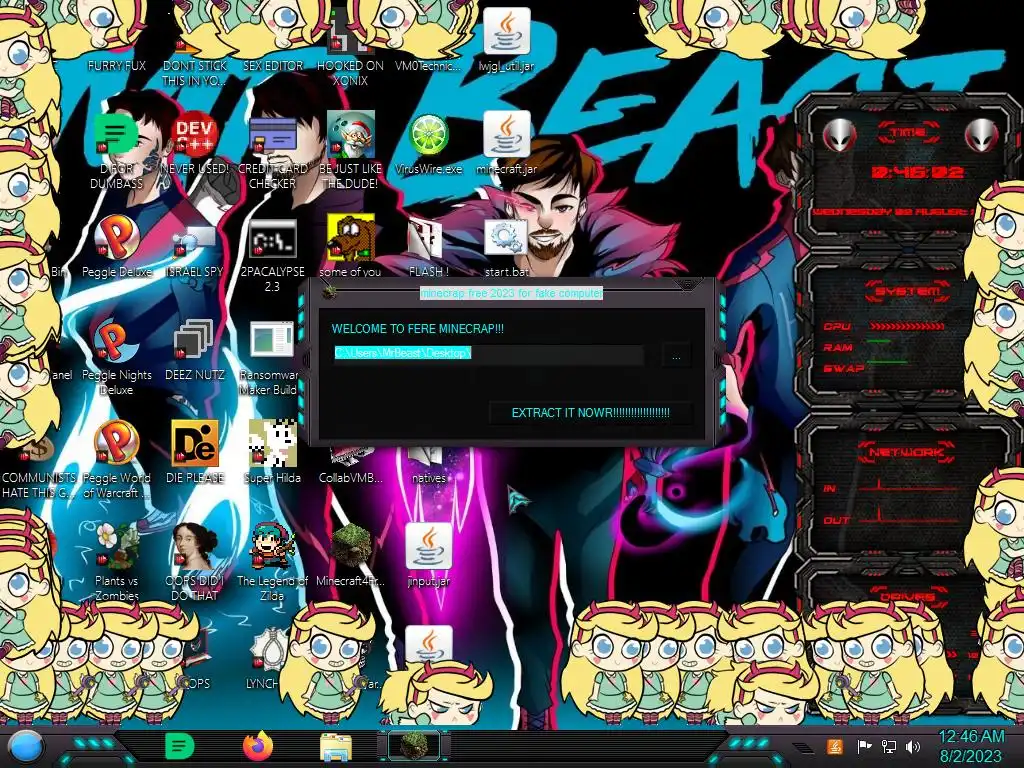Click the Java tray icon
1024x768 pixels.
pos(835,746)
